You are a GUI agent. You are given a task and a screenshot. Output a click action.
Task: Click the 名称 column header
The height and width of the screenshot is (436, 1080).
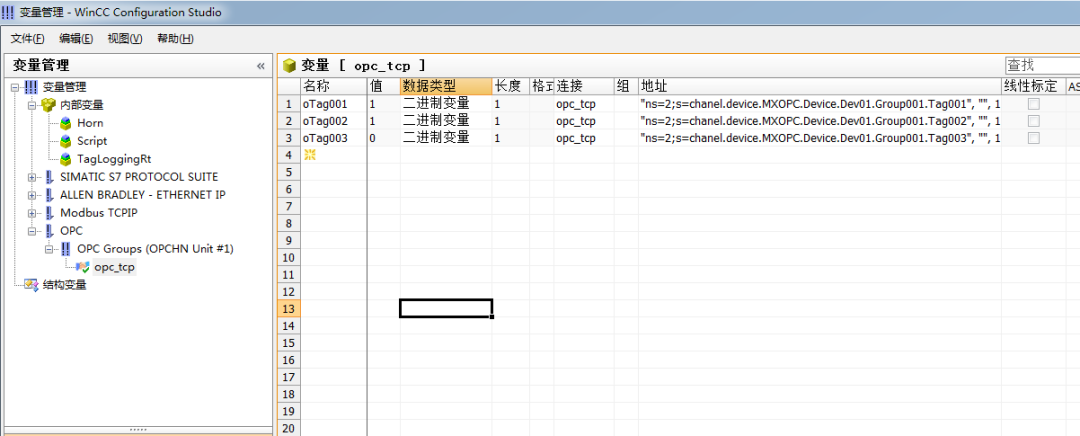coord(334,86)
